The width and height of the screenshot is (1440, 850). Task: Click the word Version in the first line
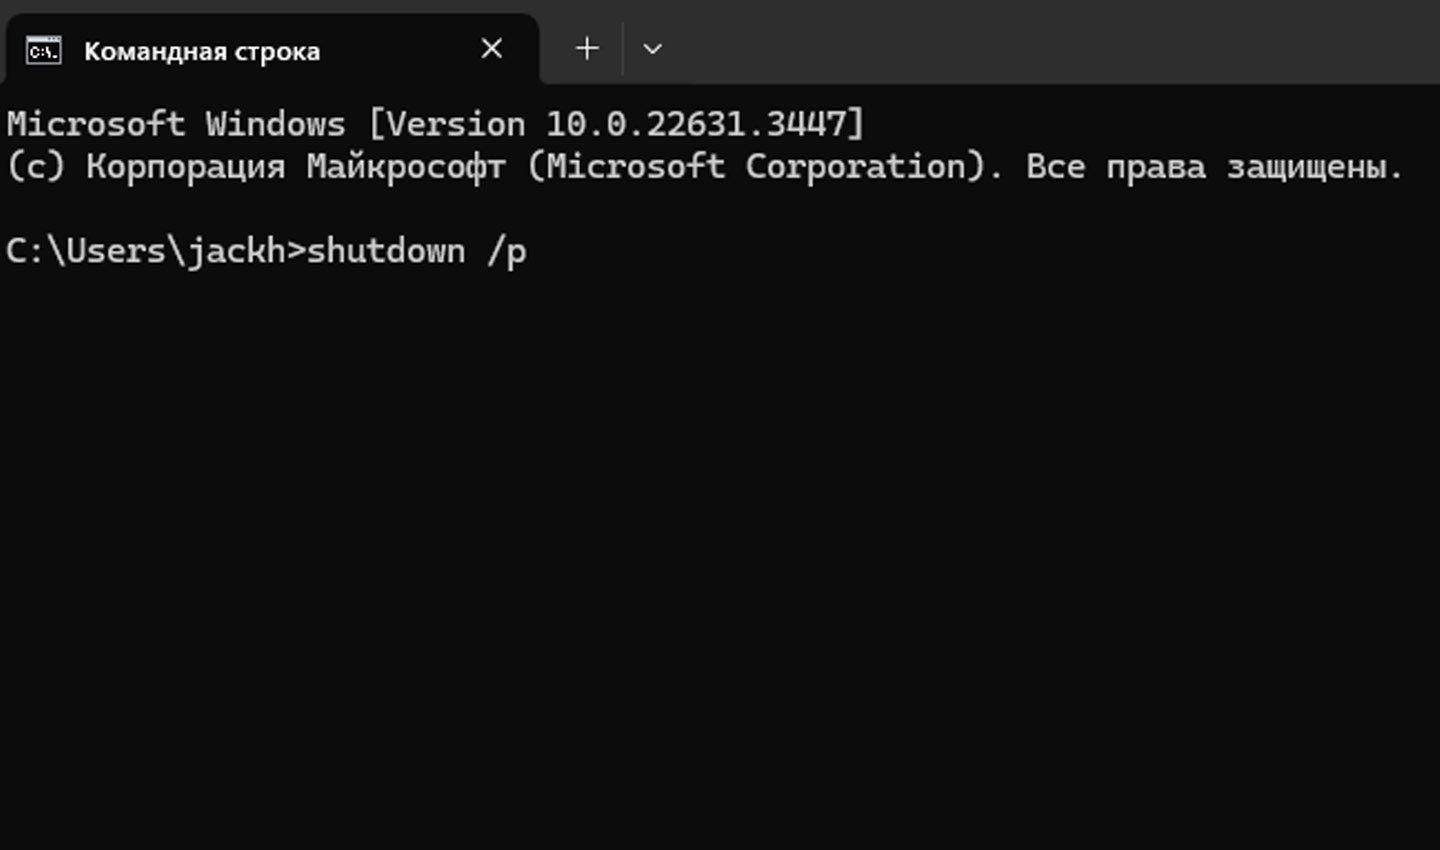click(x=455, y=124)
